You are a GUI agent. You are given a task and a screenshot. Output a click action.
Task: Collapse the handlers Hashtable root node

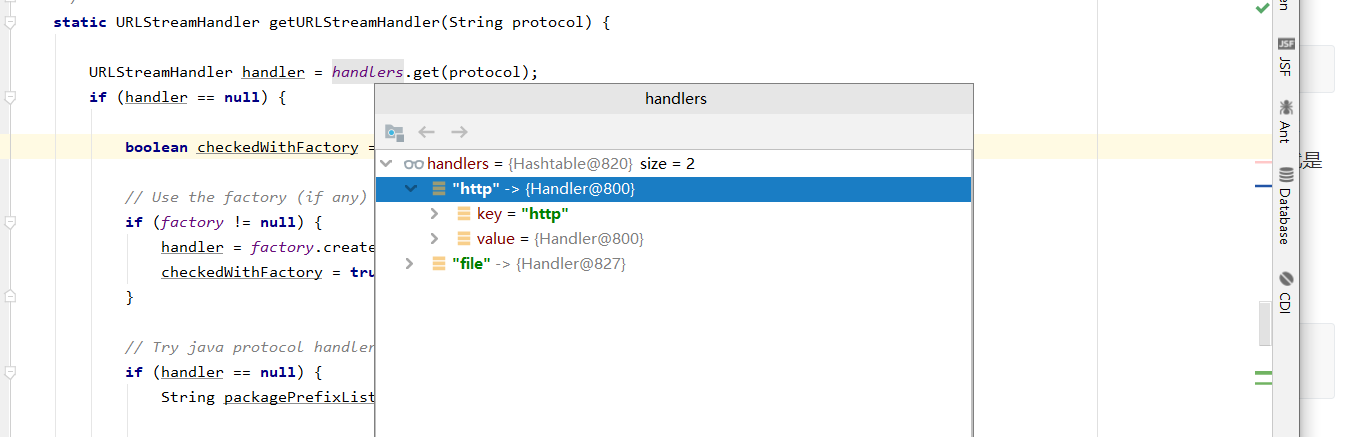tap(385, 164)
